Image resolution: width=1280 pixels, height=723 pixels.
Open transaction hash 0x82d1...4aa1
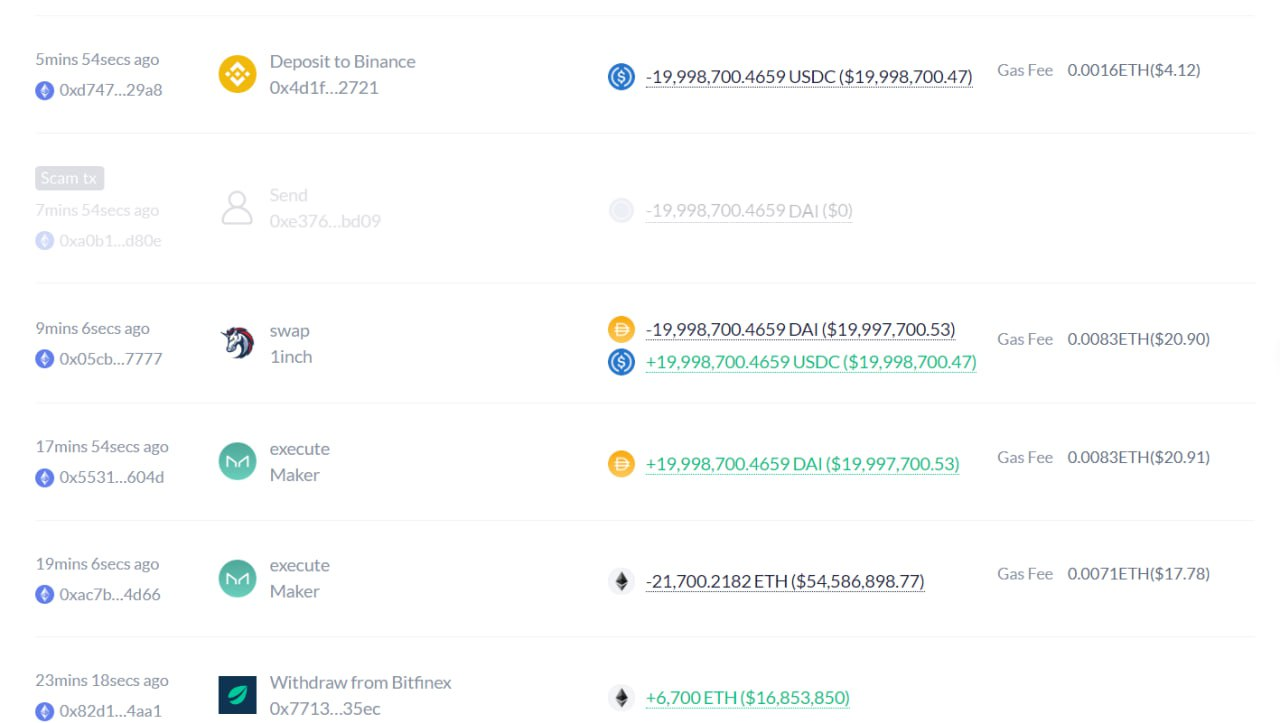[x=110, y=712]
